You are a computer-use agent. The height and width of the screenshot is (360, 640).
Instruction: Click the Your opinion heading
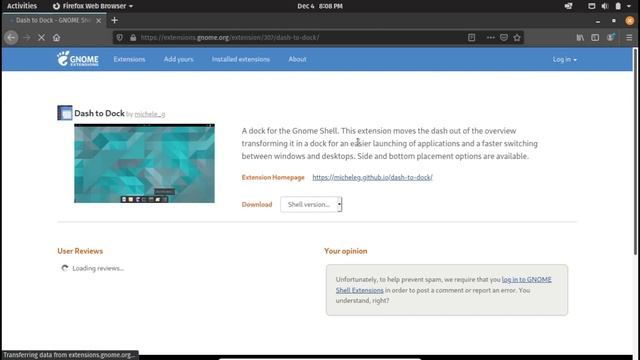click(346, 251)
